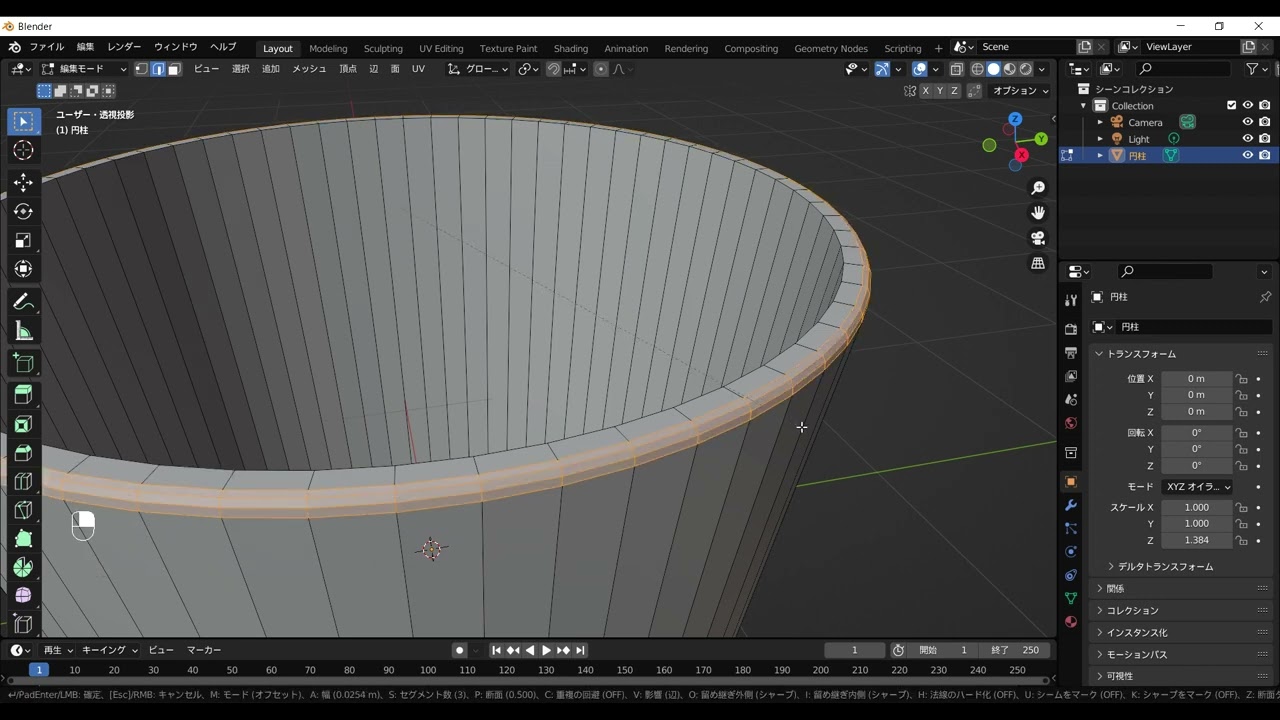Open the Material properties tab
The image size is (1280, 720).
click(x=1071, y=622)
